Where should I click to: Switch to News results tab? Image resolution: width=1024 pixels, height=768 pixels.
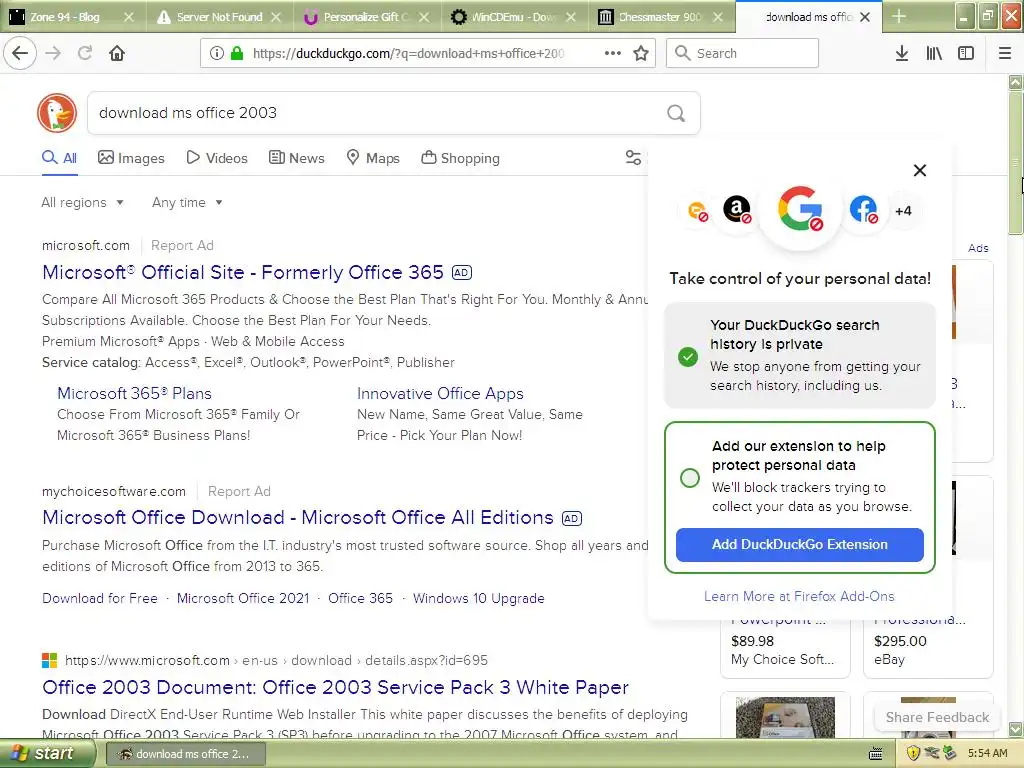pyautogui.click(x=296, y=158)
